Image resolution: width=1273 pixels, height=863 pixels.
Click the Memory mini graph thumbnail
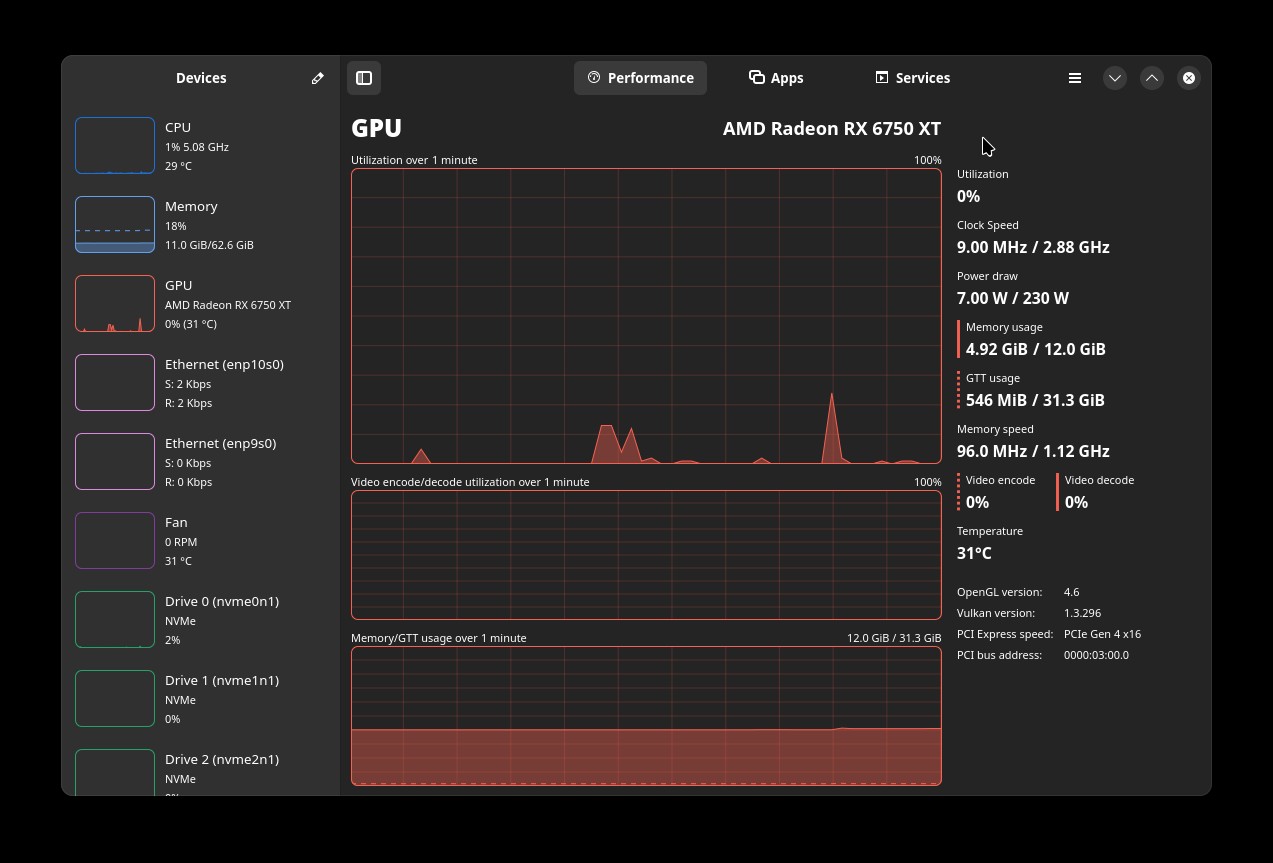[x=115, y=225]
